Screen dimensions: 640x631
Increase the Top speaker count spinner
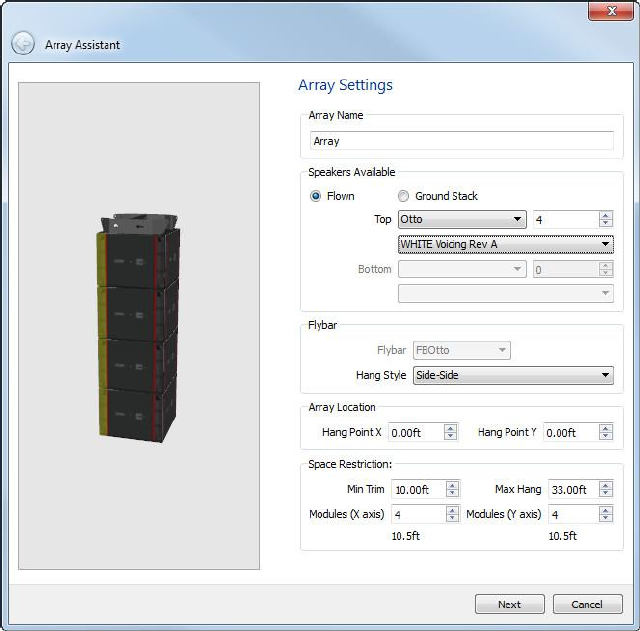pyautogui.click(x=606, y=215)
